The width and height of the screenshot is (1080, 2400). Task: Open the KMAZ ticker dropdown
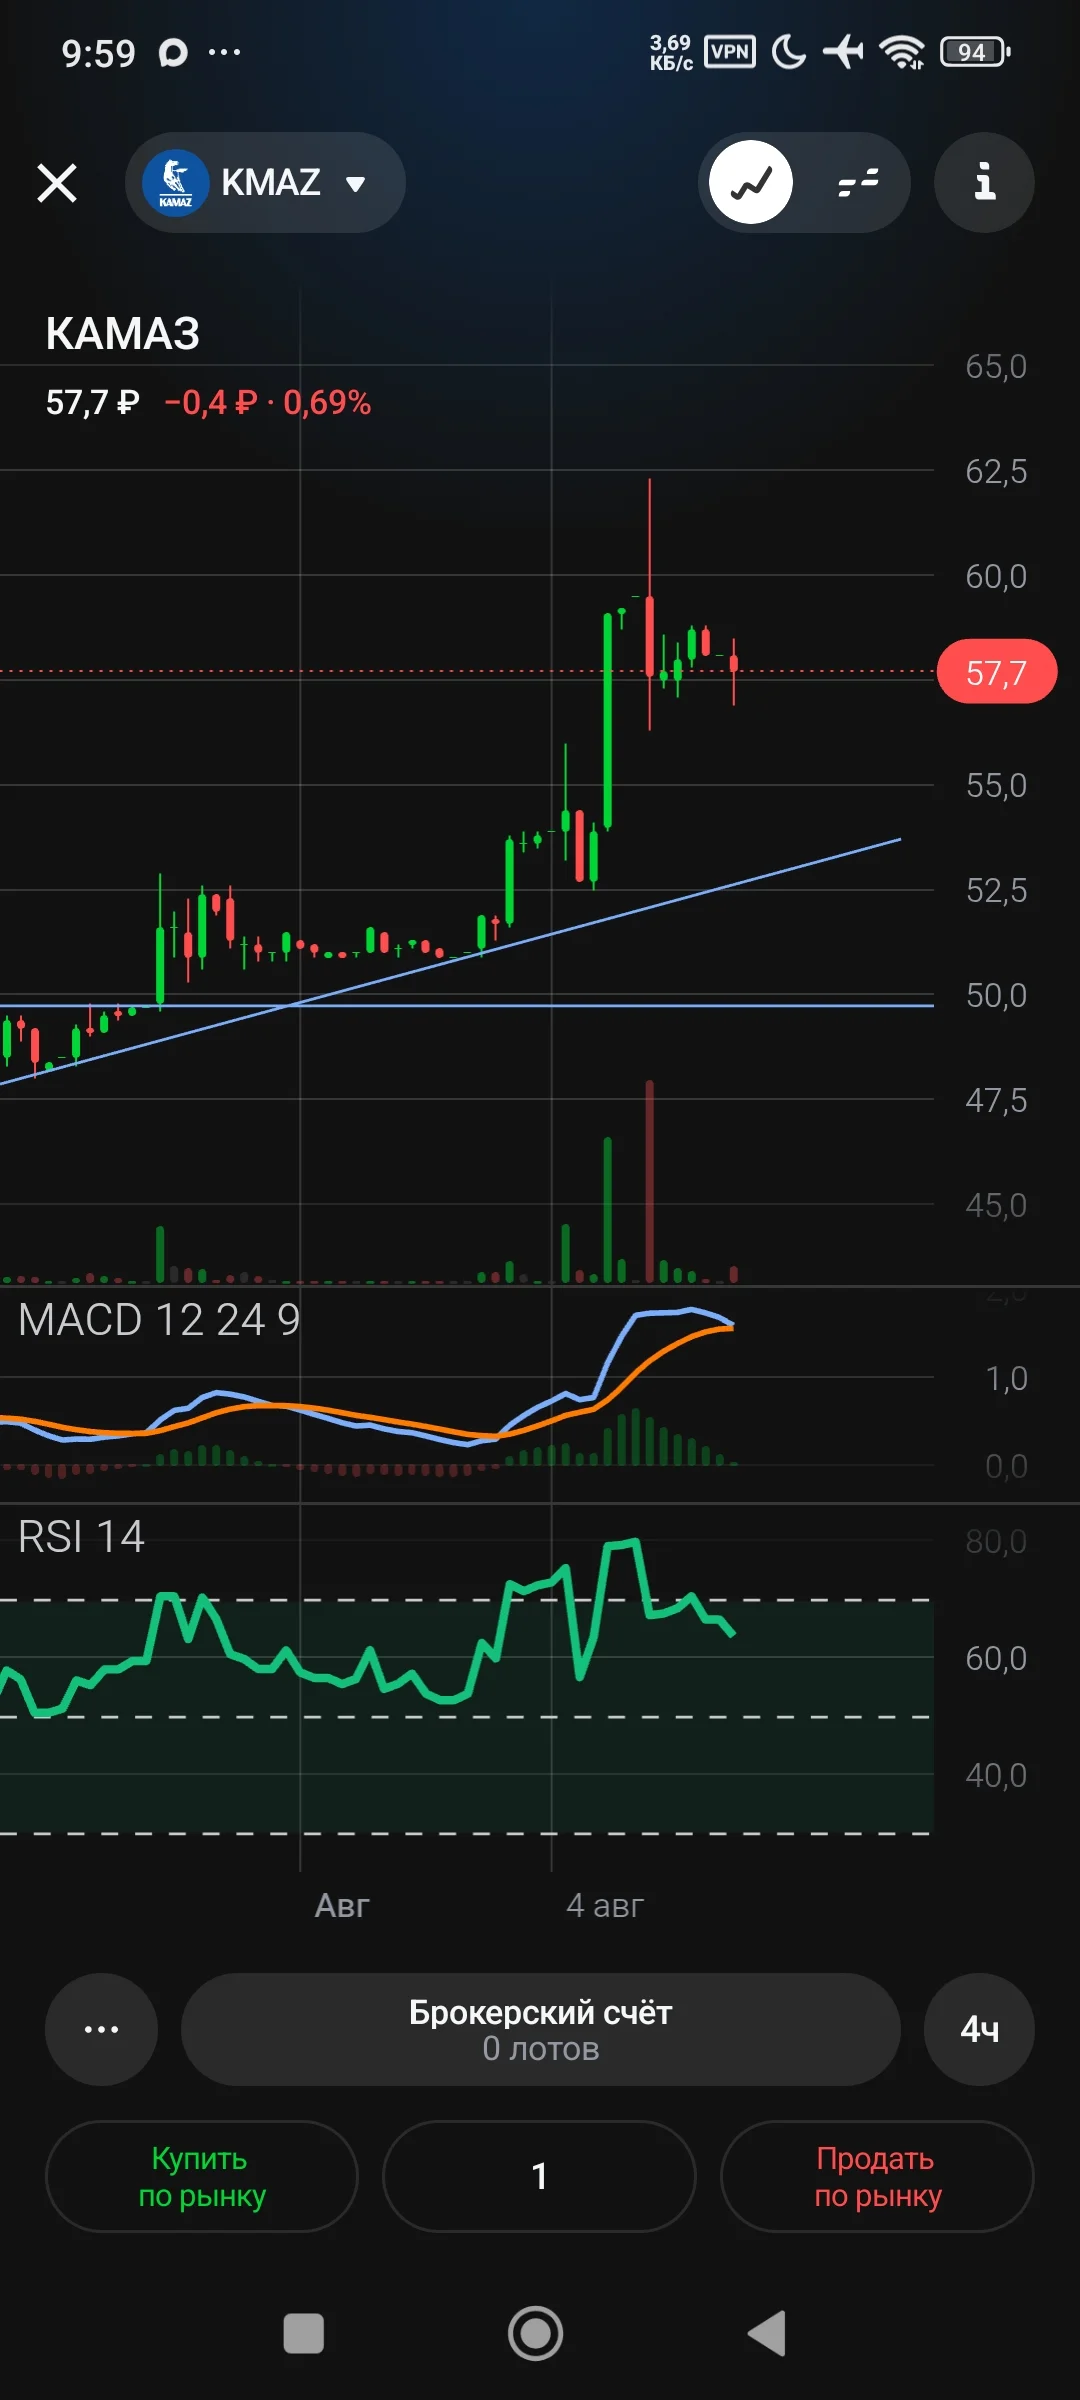[265, 183]
